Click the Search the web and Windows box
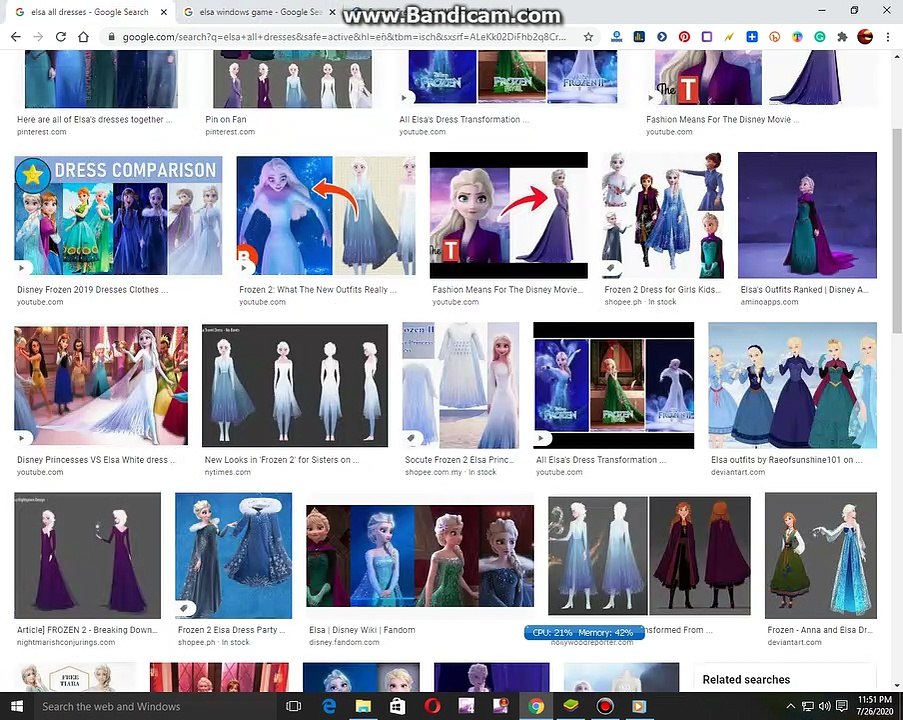903x720 pixels. coord(155,706)
